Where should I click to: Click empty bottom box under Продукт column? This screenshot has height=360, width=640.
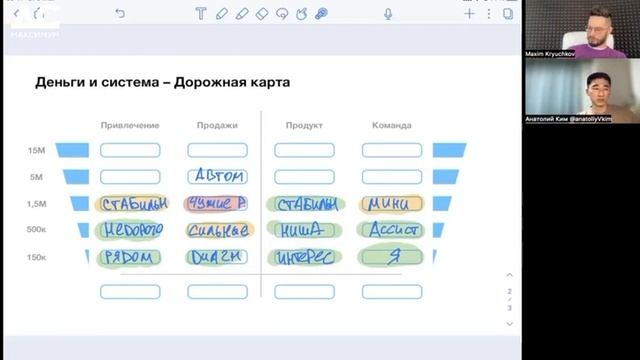point(304,292)
